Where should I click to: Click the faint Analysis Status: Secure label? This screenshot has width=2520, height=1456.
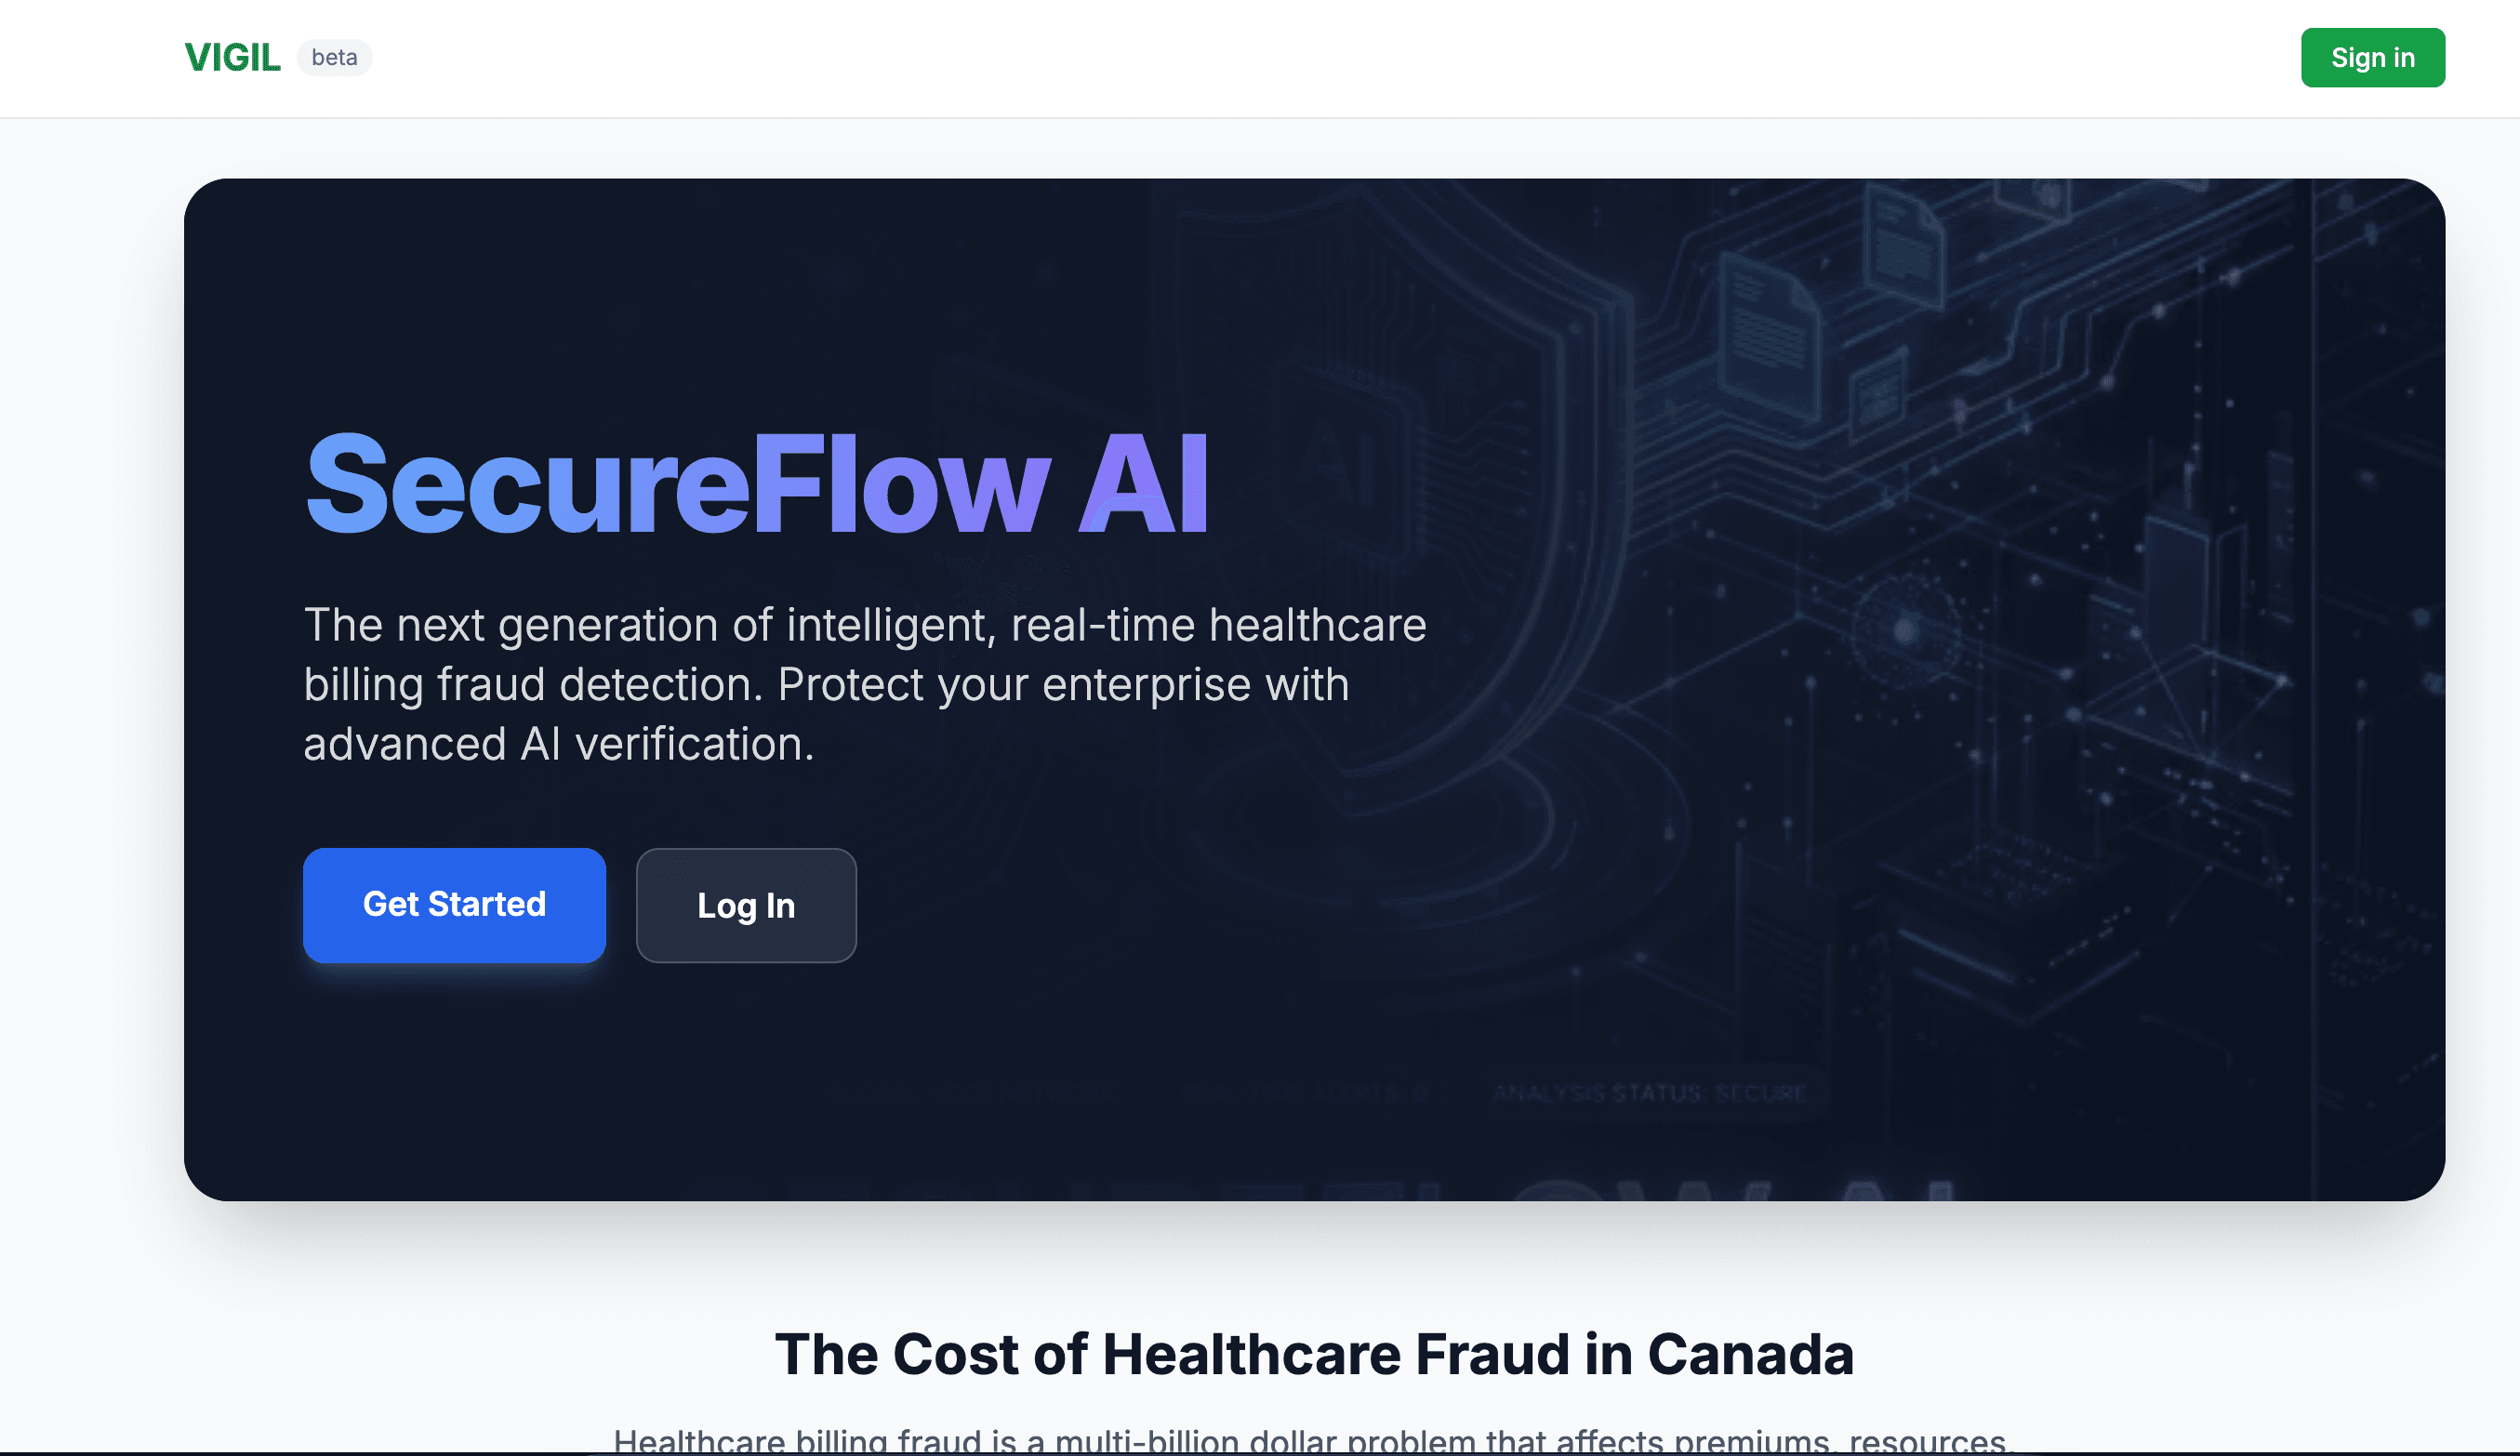tap(1650, 1093)
